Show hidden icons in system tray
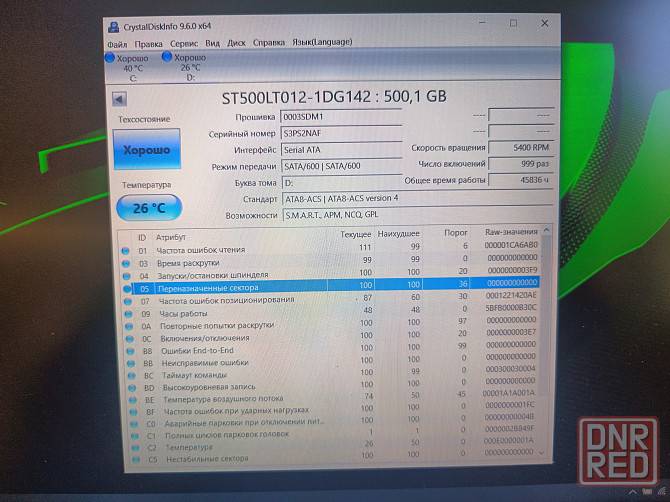 [x=632, y=492]
